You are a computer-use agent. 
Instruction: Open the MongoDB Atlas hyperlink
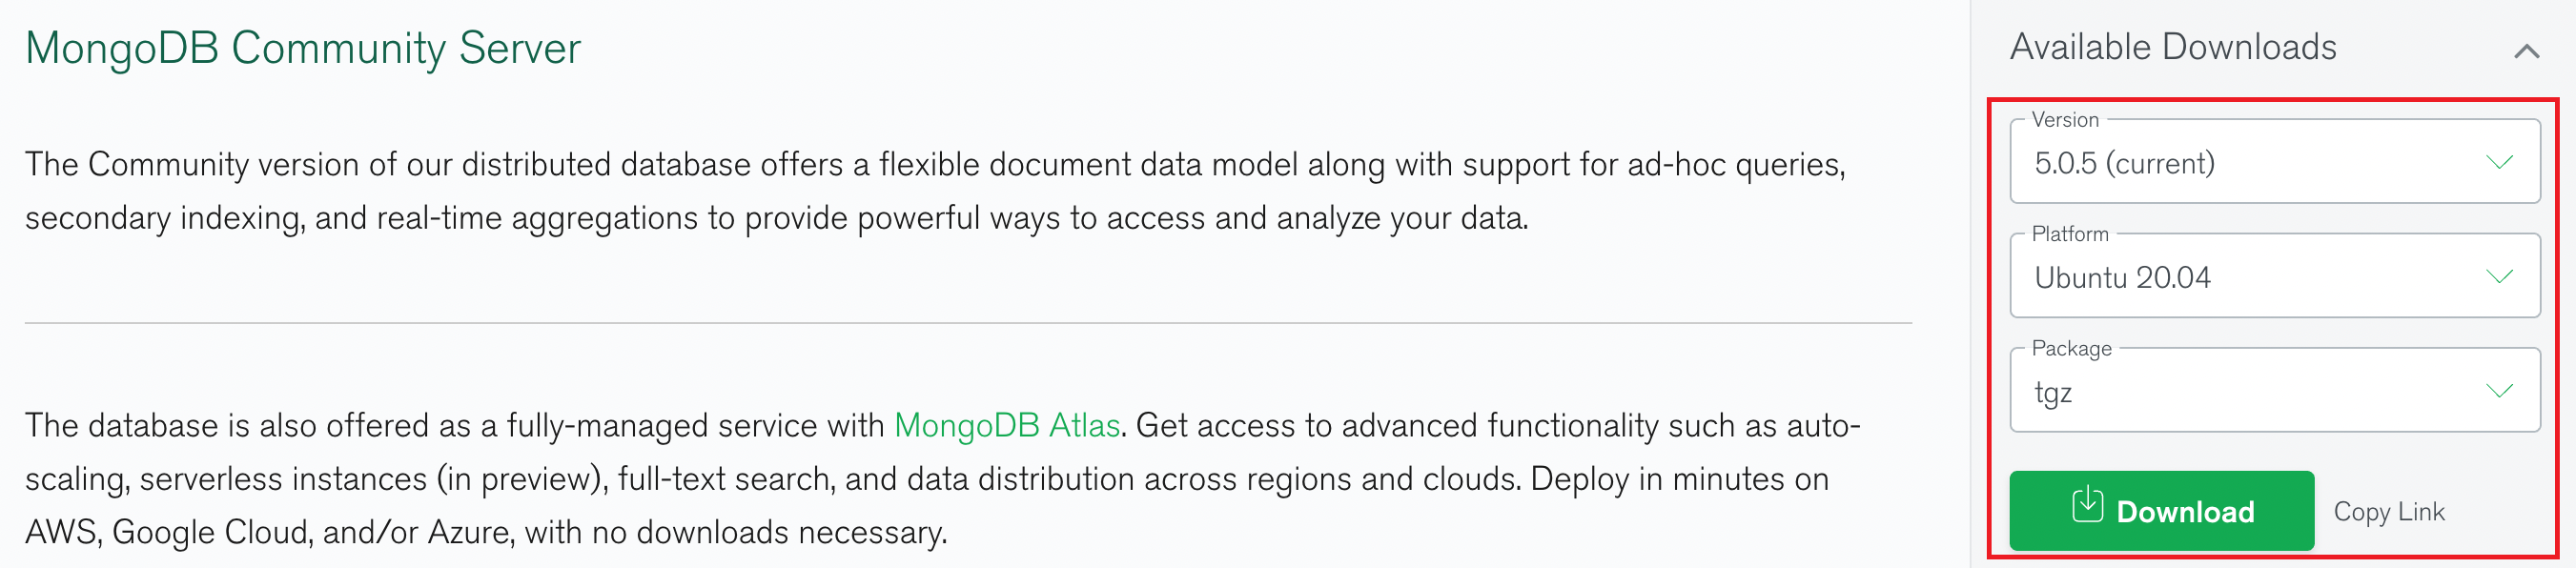(1006, 425)
